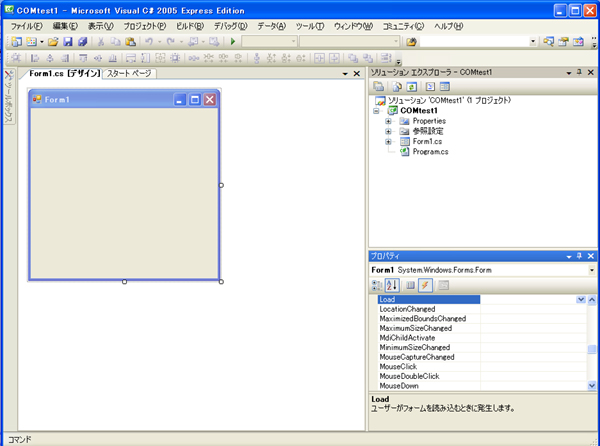Open the デバッグ(D) menu
The width and height of the screenshot is (600, 446).
[230, 26]
